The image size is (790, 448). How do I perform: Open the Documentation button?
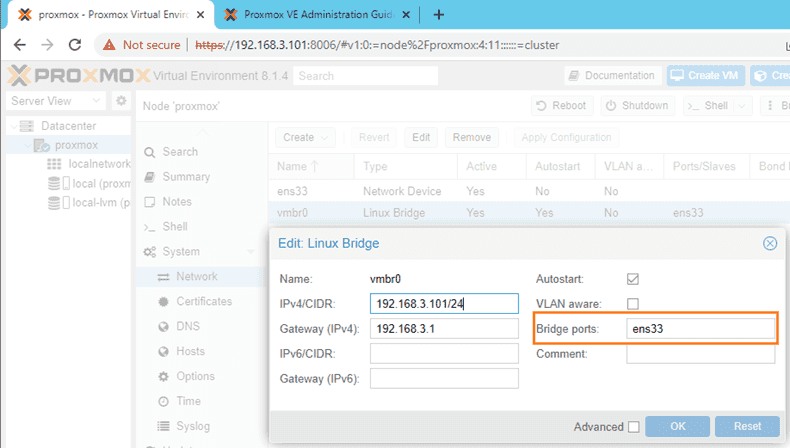coord(612,76)
